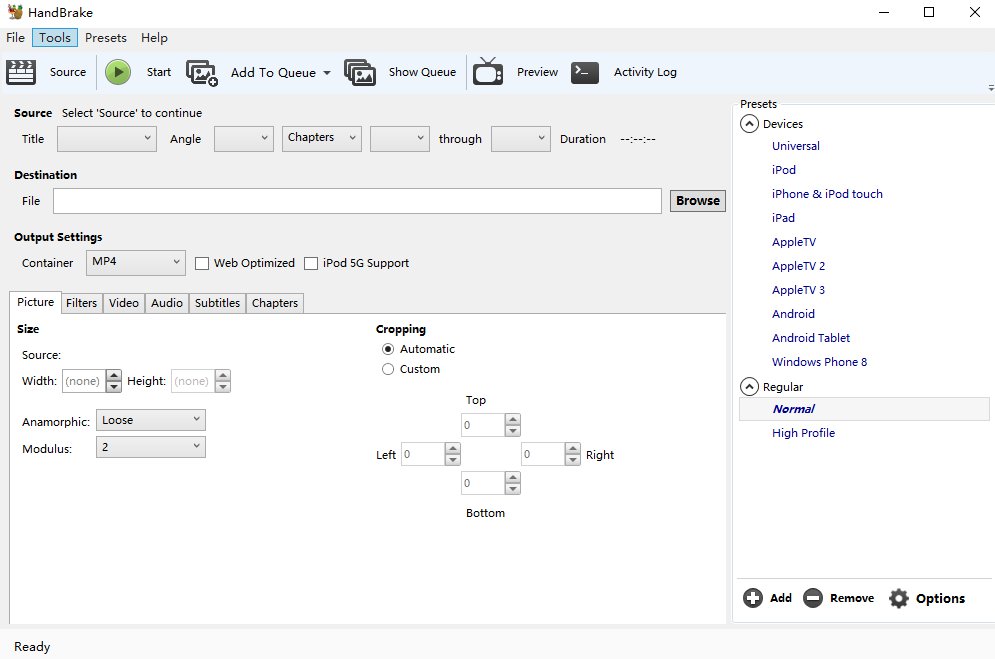The image size is (995, 659).
Task: Open the Show Queue icon
Action: point(360,72)
